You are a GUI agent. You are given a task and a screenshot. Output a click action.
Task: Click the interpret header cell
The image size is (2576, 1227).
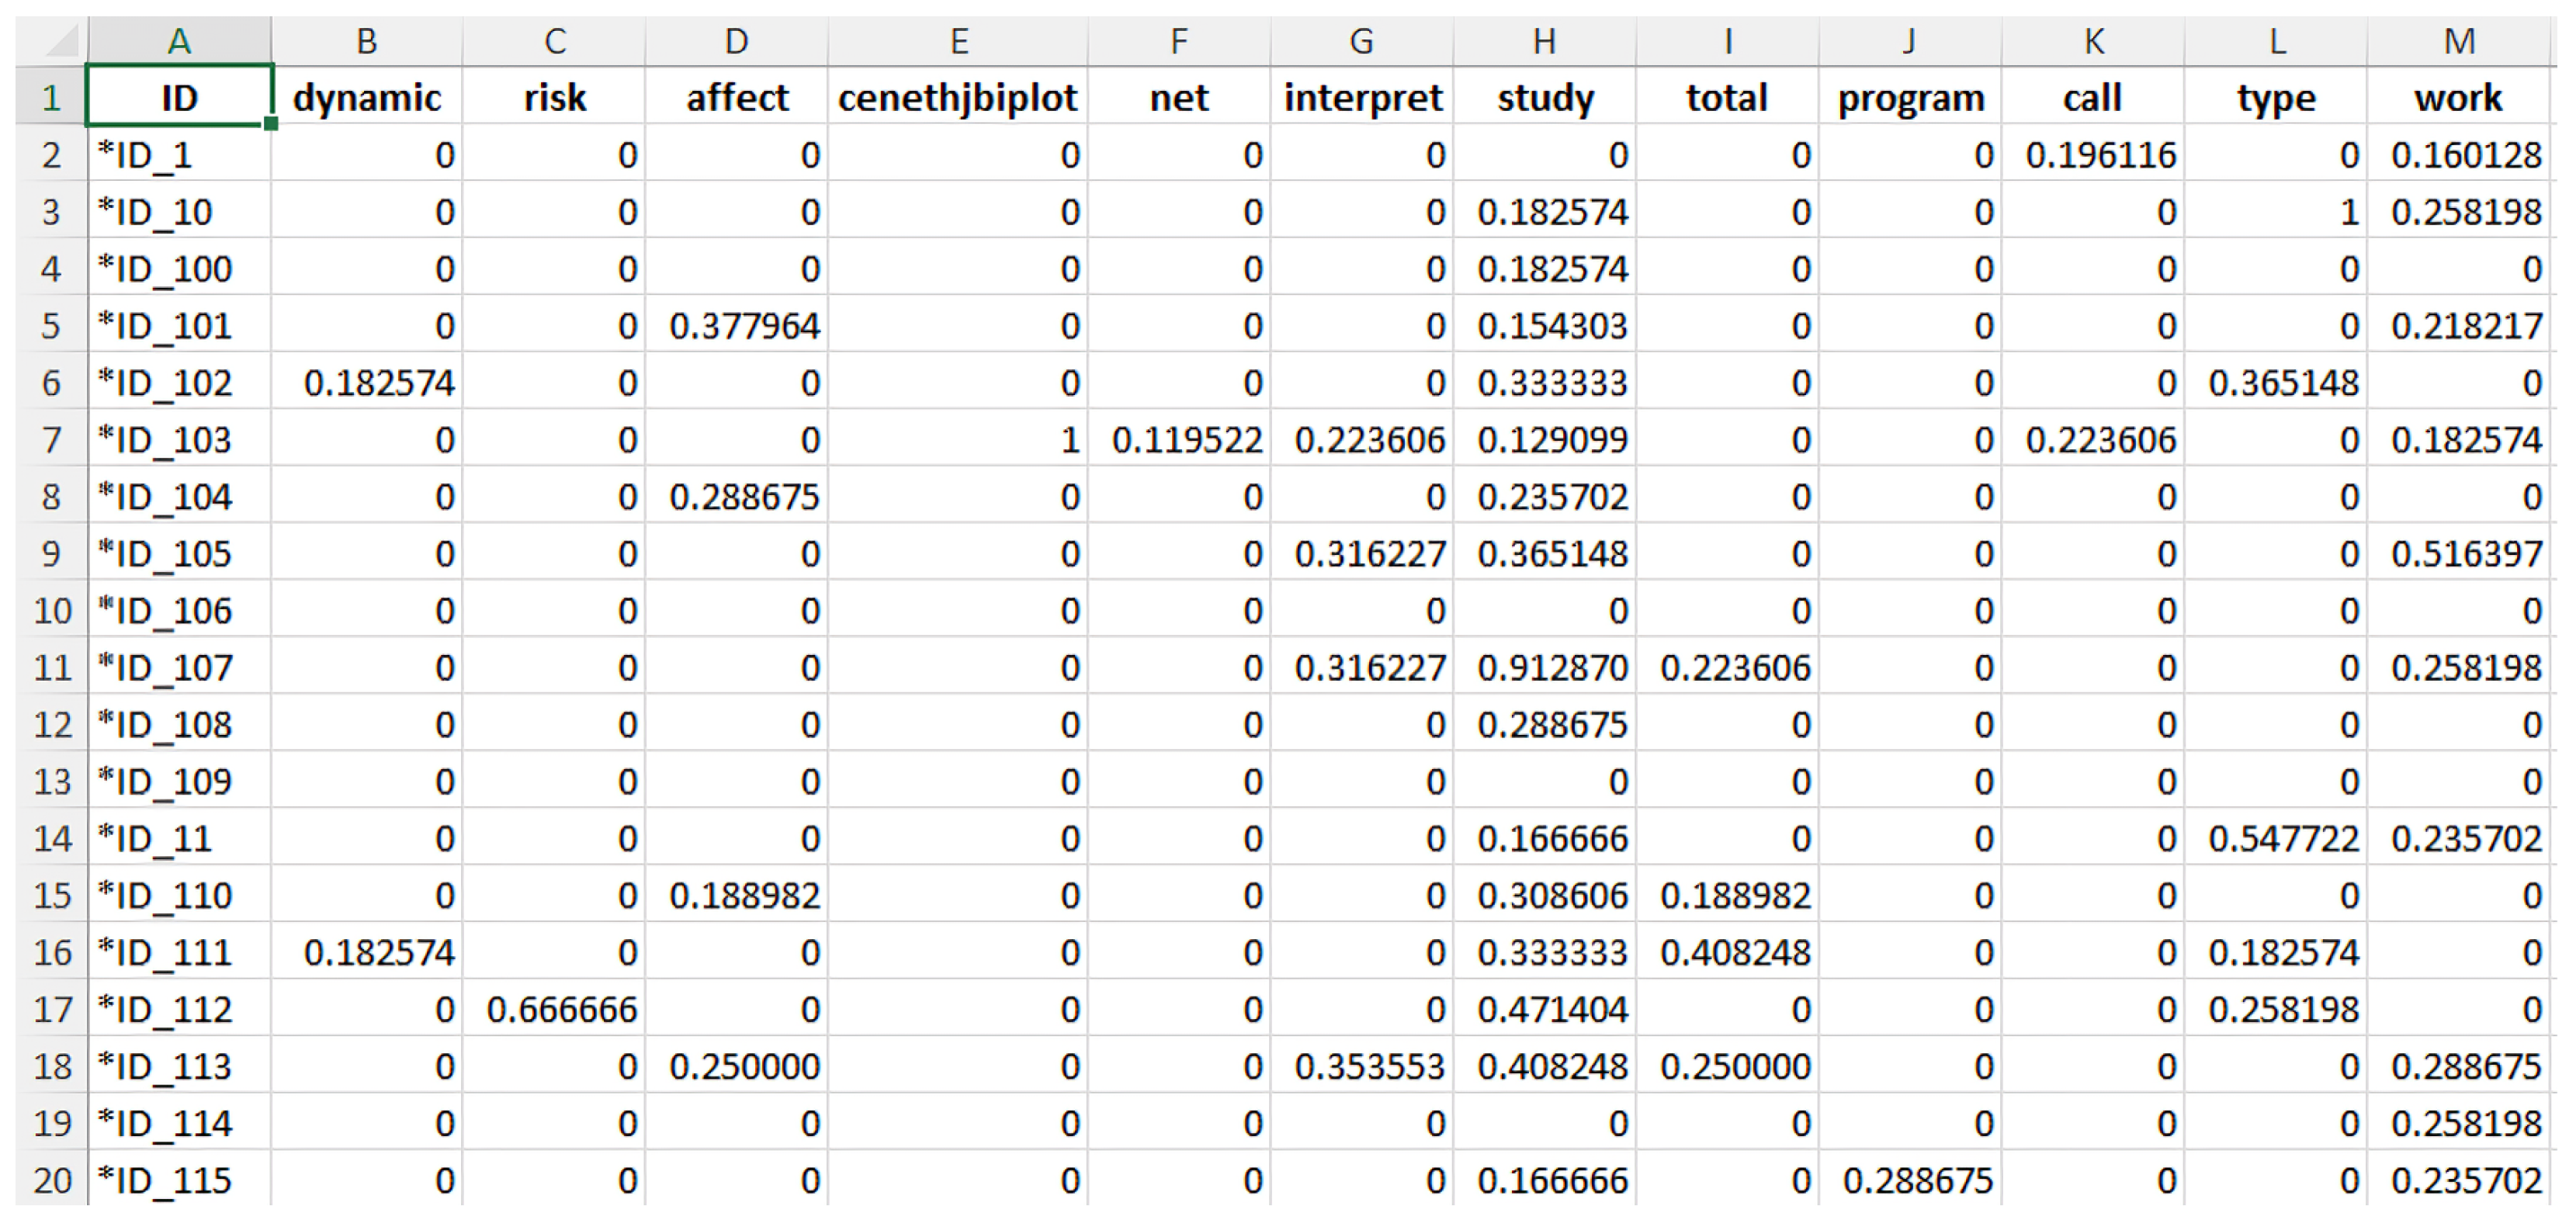coord(1362,97)
